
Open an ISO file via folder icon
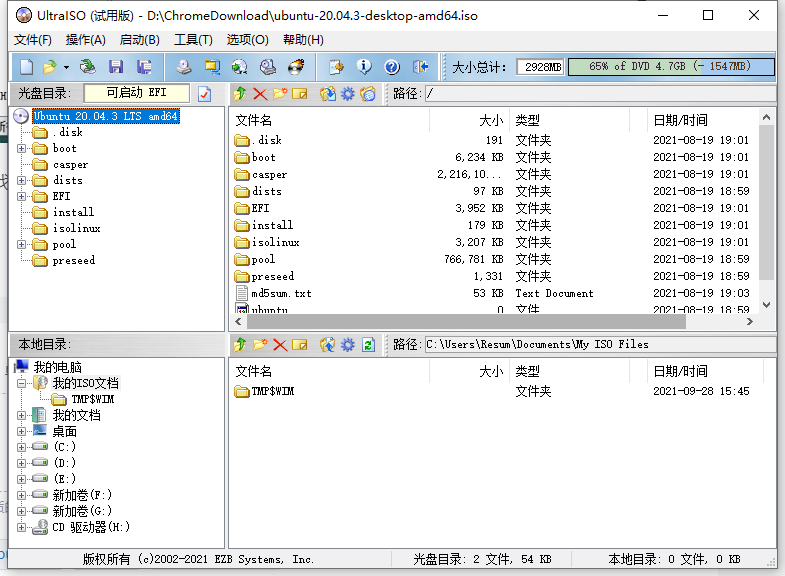50,67
